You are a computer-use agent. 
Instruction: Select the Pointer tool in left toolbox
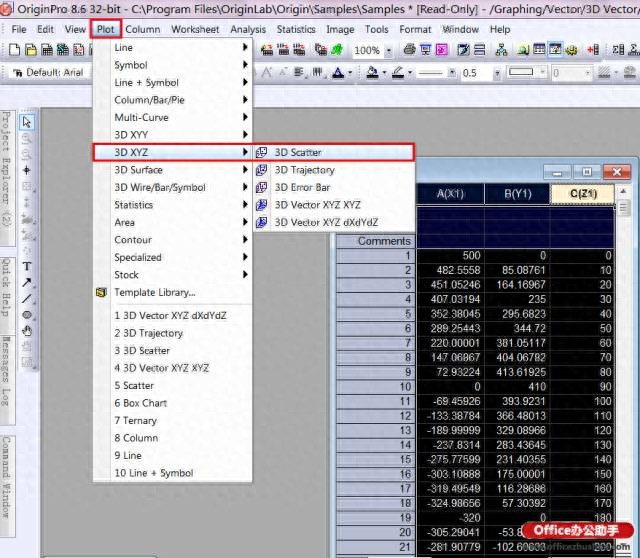(x=27, y=122)
